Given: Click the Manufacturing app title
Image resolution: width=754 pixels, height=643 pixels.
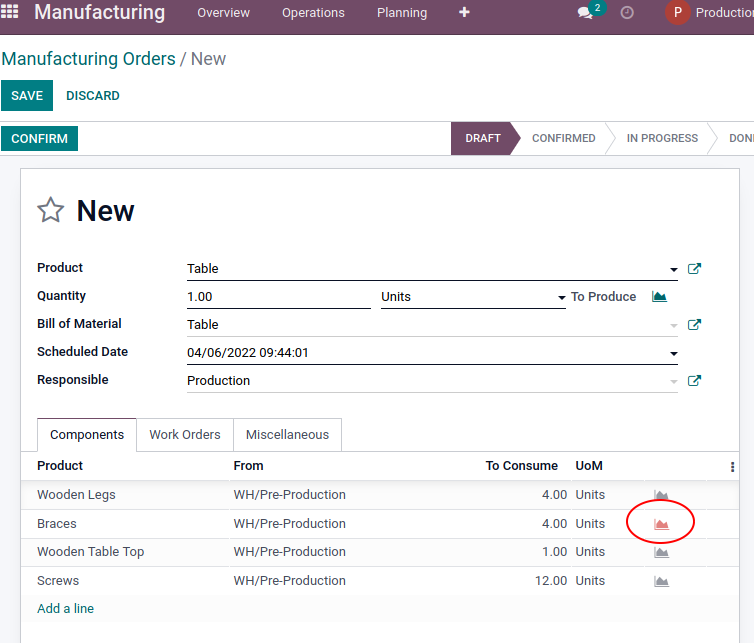Looking at the screenshot, I should coord(100,12).
